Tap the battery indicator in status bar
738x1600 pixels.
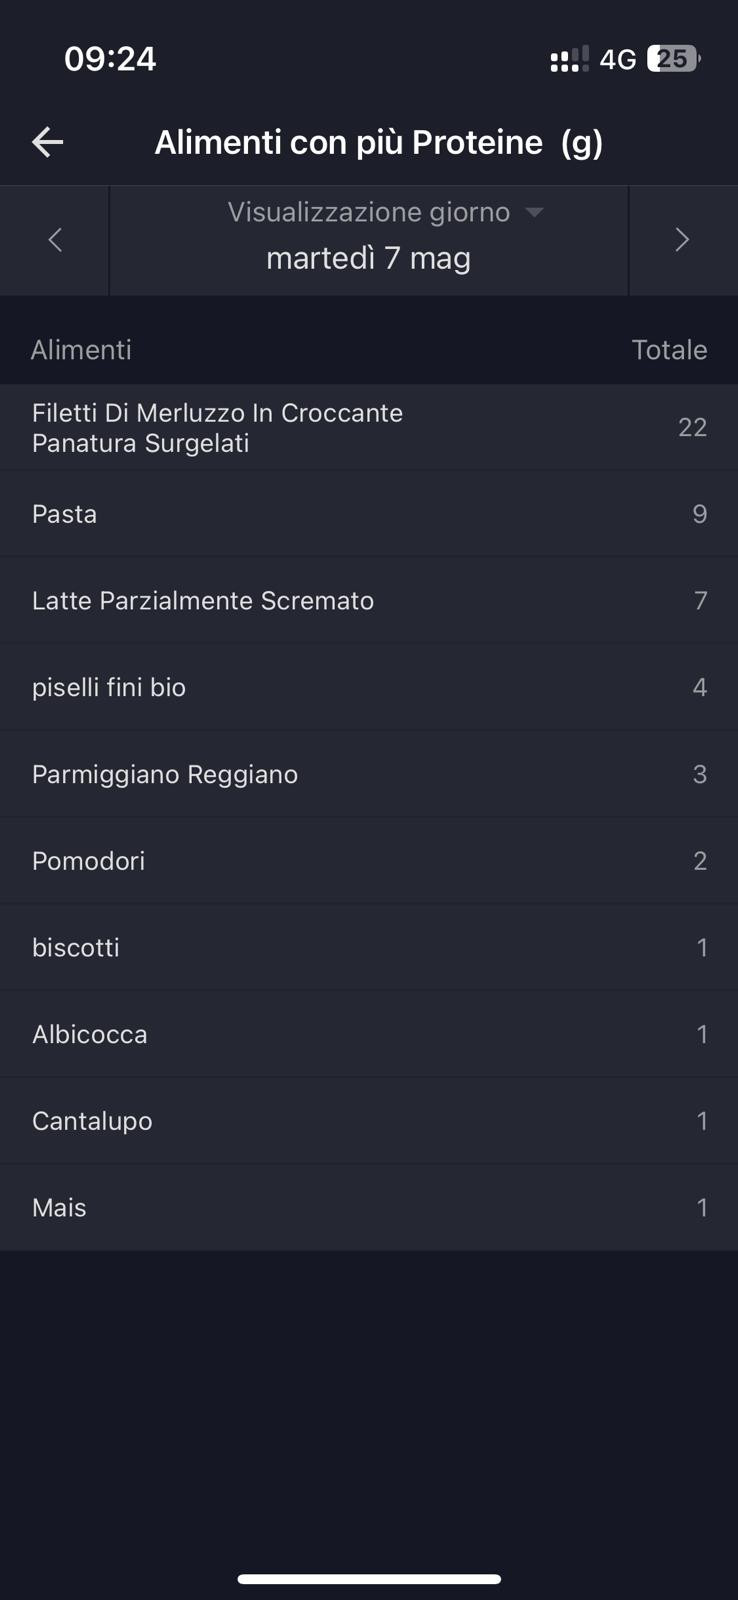coord(673,59)
